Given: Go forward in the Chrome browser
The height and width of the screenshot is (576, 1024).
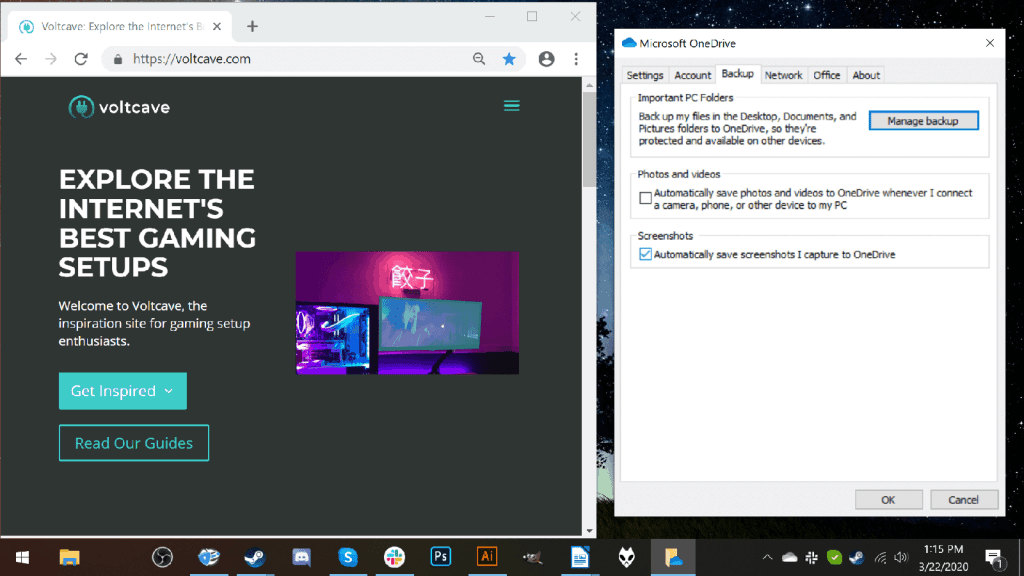Looking at the screenshot, I should click(51, 59).
